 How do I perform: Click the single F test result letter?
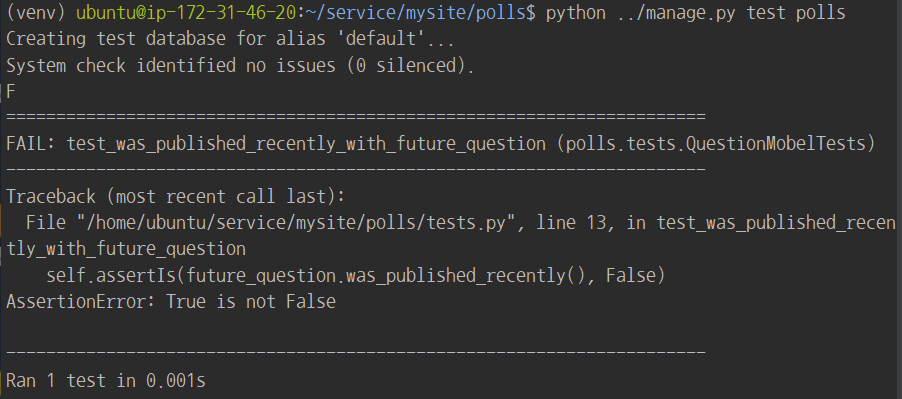point(11,92)
